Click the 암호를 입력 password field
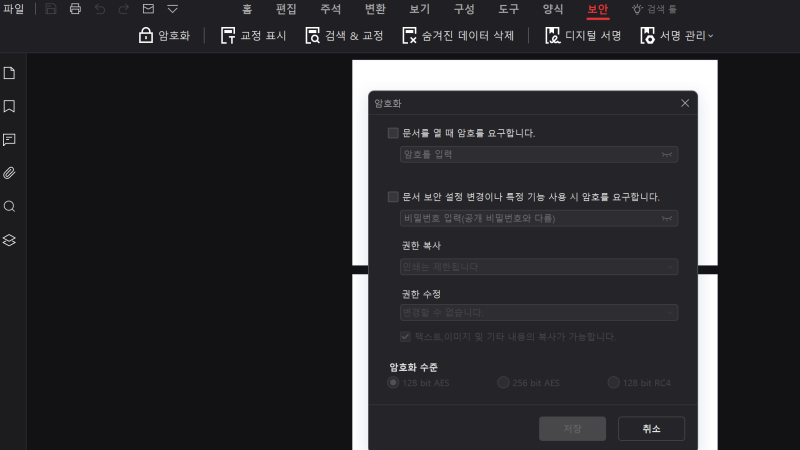 [539, 155]
